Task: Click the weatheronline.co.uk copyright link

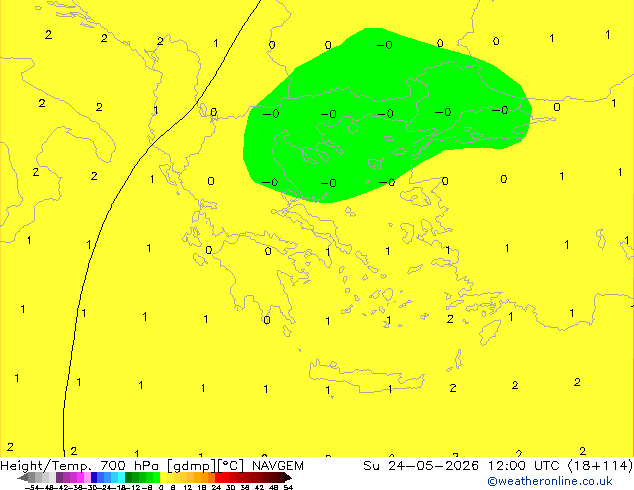Action: (x=549, y=481)
